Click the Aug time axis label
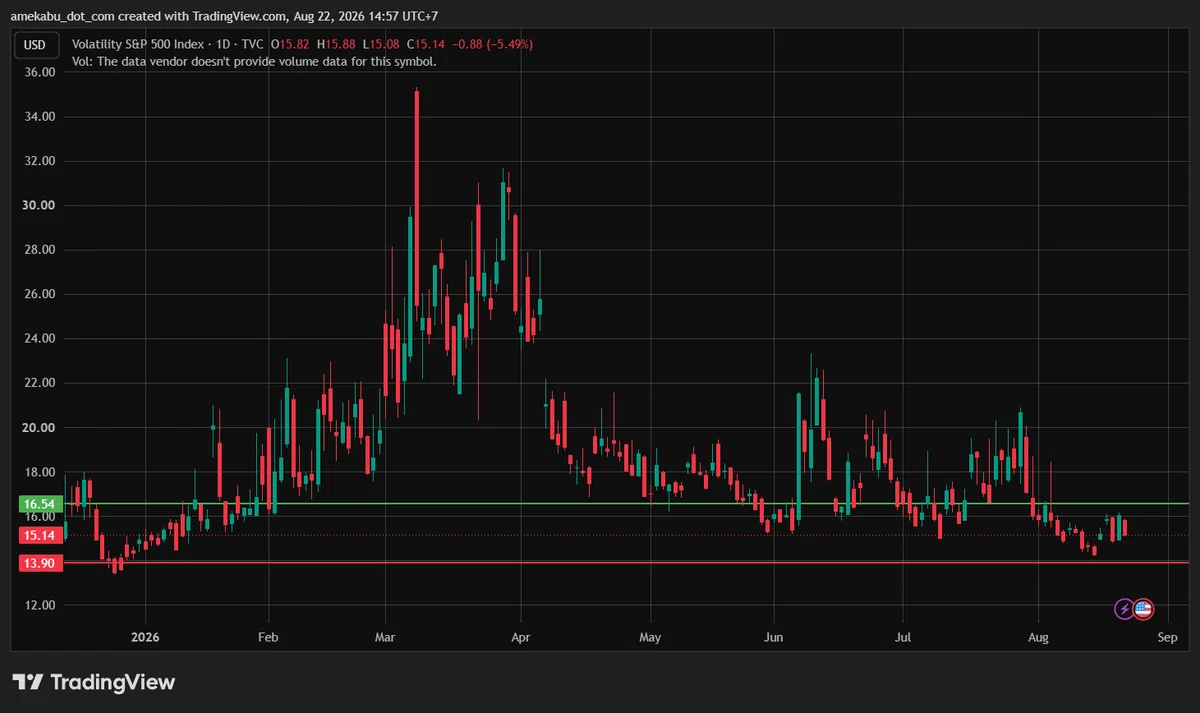 (1038, 636)
